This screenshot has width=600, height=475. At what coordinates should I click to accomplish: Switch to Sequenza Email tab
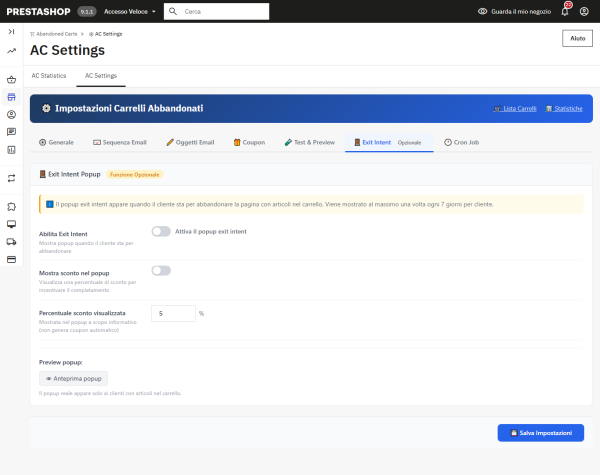[x=120, y=142]
